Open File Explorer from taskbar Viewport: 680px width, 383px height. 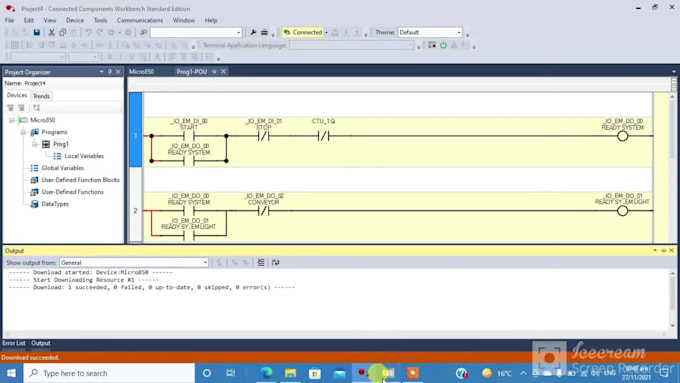(291, 373)
